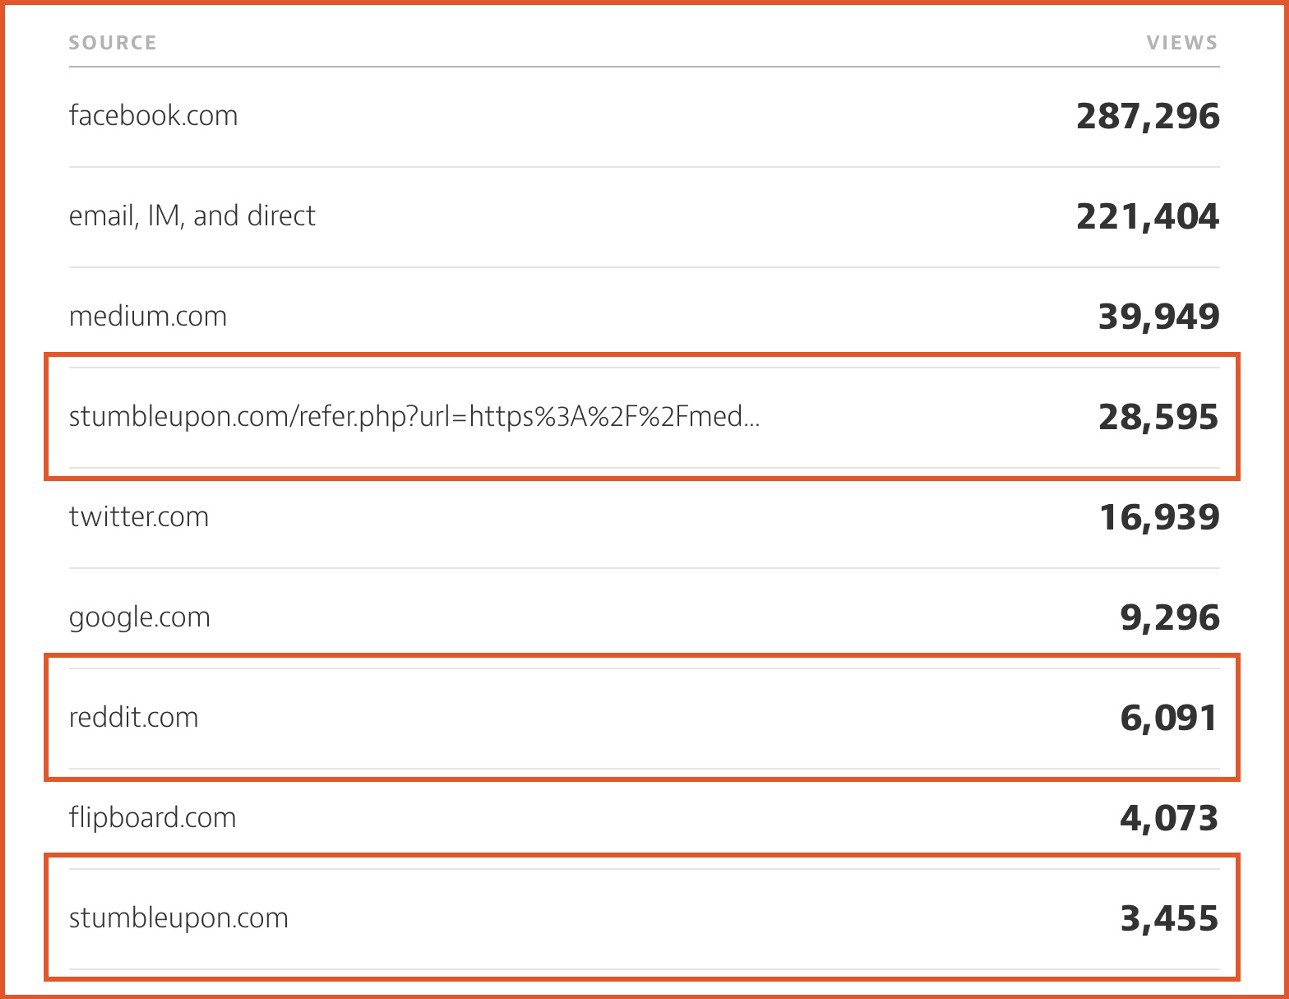Click the 39,949 views number
The width and height of the screenshot is (1289, 999).
point(1158,317)
